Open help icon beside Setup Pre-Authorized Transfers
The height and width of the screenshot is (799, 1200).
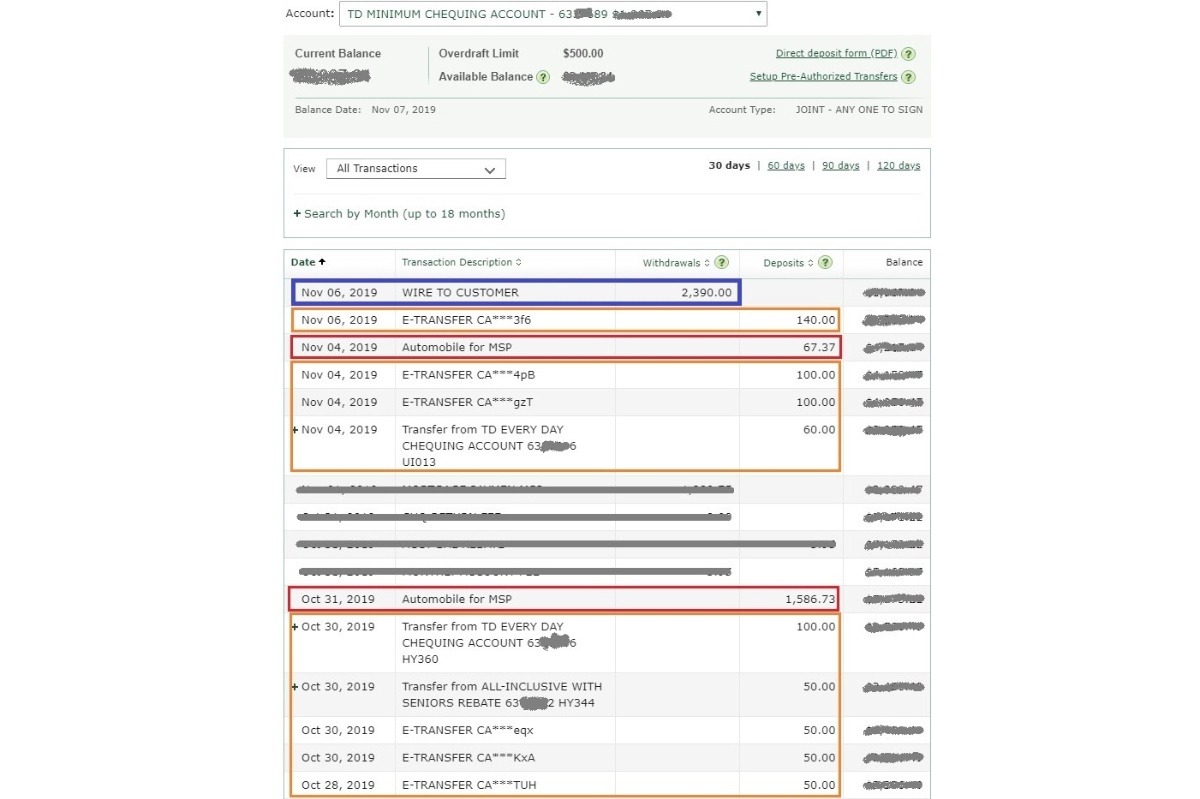point(908,77)
